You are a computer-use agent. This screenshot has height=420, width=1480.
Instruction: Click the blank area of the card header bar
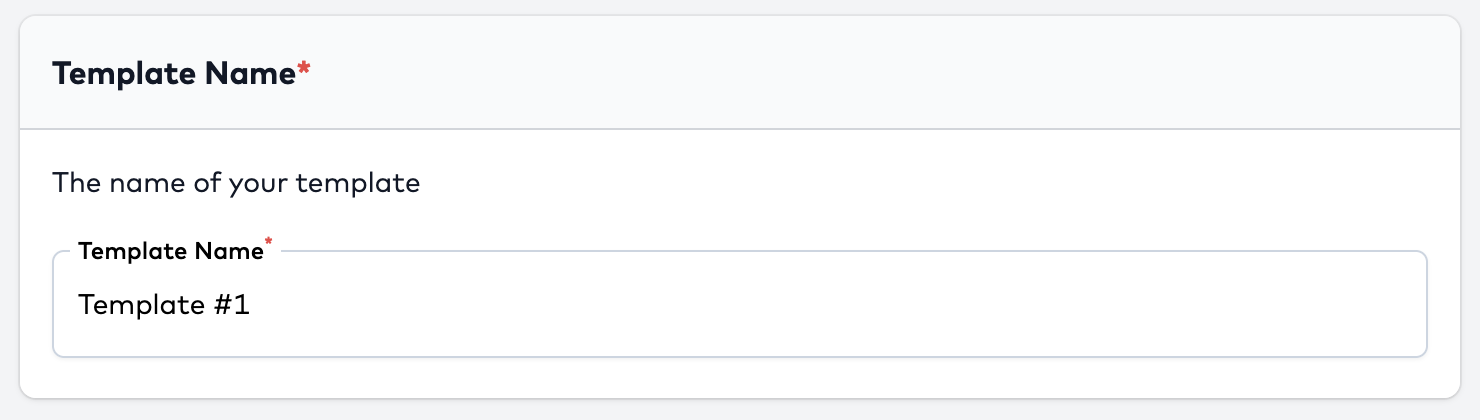click(x=900, y=74)
